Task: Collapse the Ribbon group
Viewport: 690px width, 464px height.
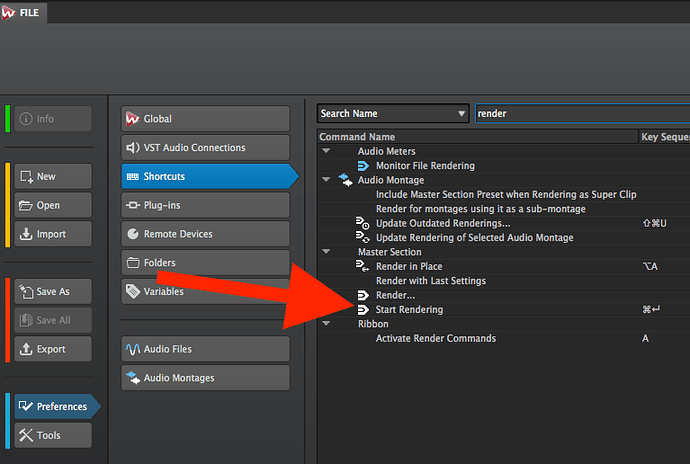Action: [x=325, y=324]
